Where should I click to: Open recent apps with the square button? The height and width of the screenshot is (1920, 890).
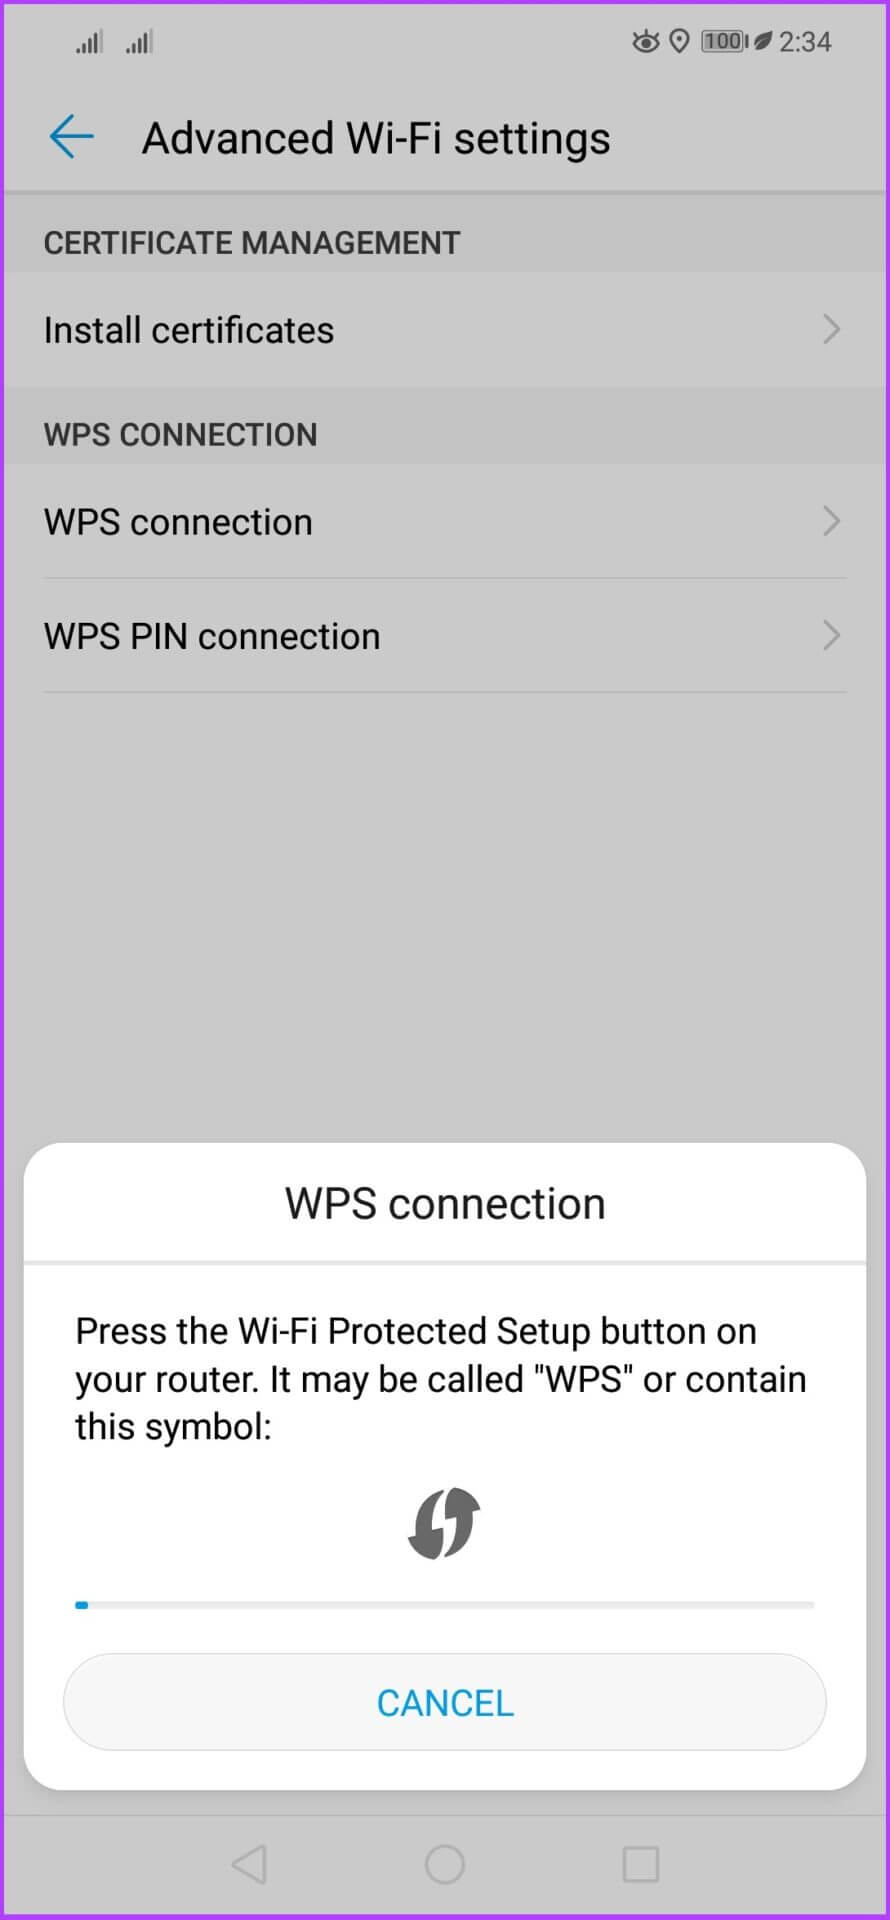(x=640, y=1864)
